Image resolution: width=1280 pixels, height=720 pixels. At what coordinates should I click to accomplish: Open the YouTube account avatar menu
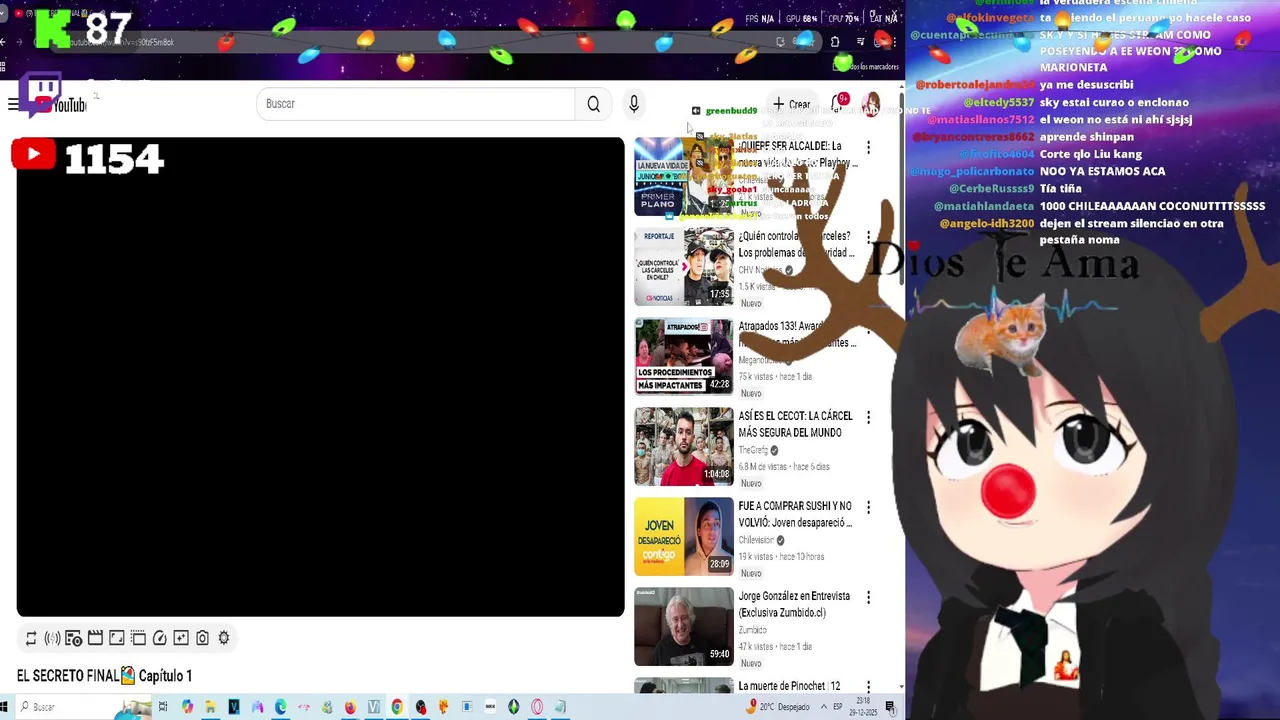tap(871, 104)
